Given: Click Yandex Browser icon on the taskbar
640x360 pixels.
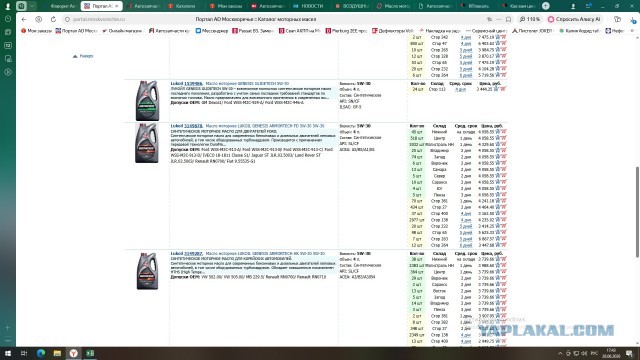Looking at the screenshot, I should click(73, 353).
